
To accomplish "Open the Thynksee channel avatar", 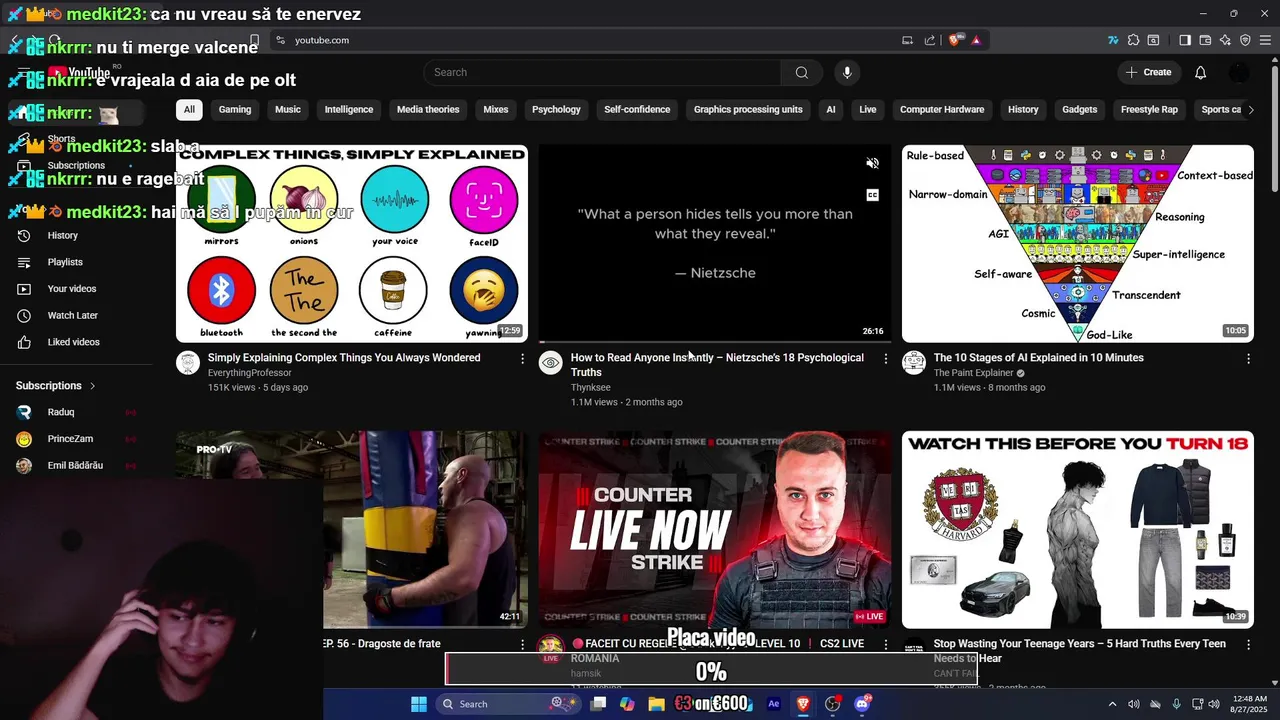I will [x=551, y=363].
